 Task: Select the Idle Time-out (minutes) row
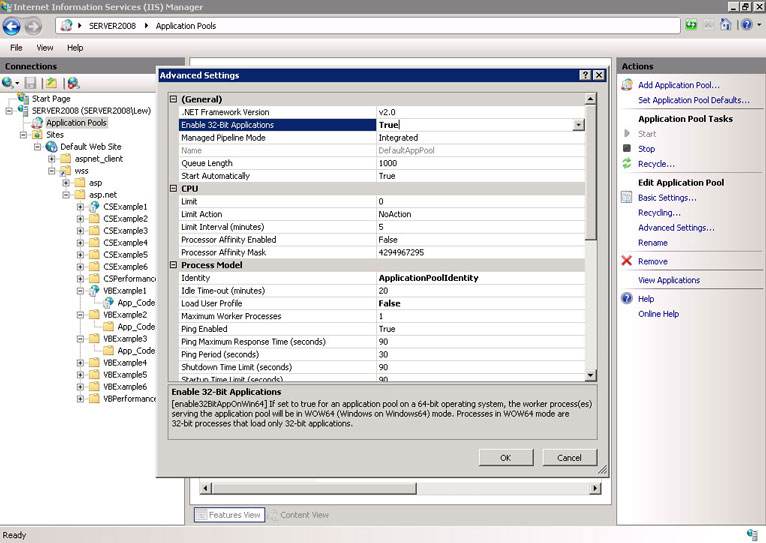tap(382, 291)
